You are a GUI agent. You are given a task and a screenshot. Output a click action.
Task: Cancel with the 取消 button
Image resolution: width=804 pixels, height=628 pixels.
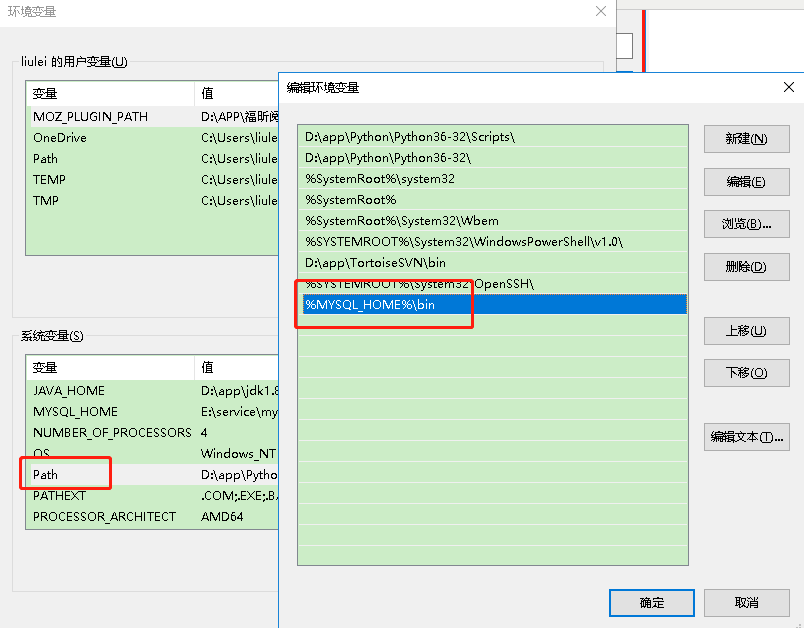point(746,603)
